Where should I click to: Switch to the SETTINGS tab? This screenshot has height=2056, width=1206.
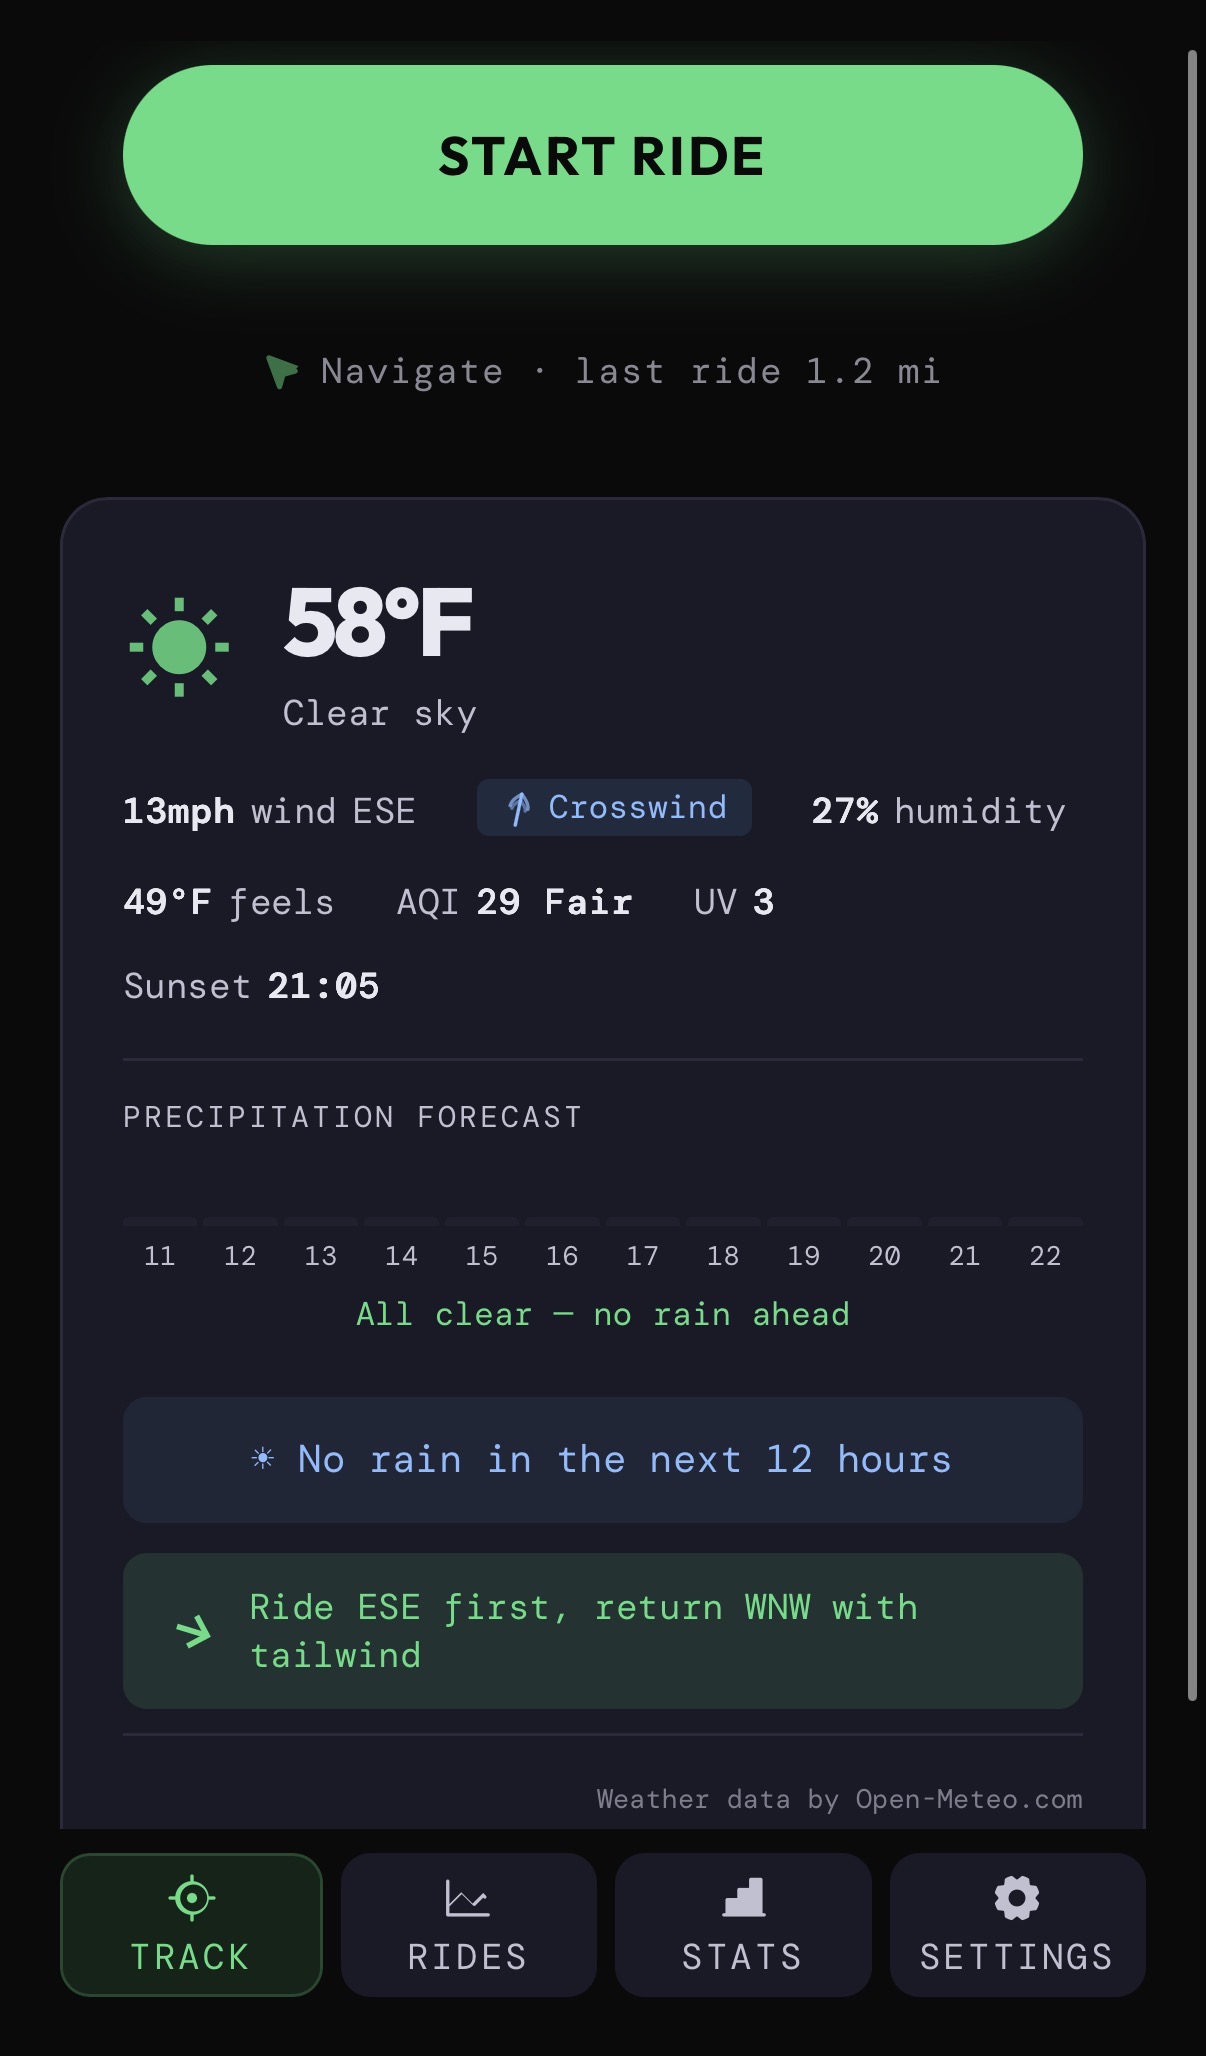coord(1017,1925)
